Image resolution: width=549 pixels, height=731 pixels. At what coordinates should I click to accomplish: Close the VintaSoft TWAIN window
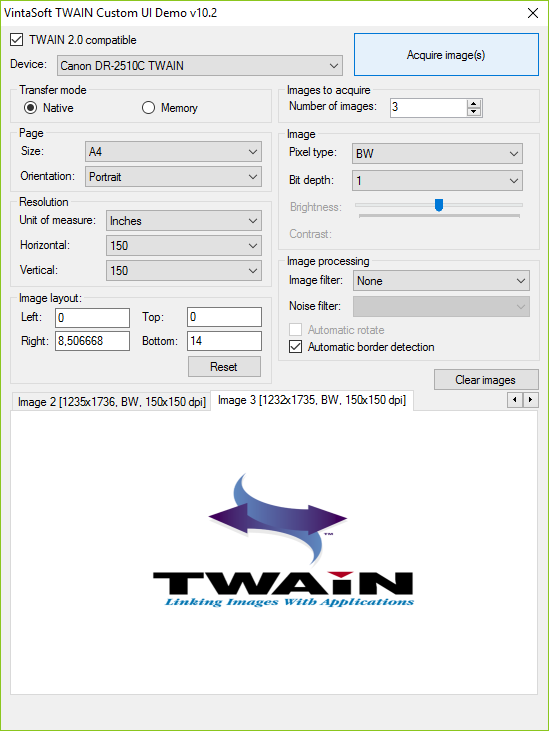533,13
